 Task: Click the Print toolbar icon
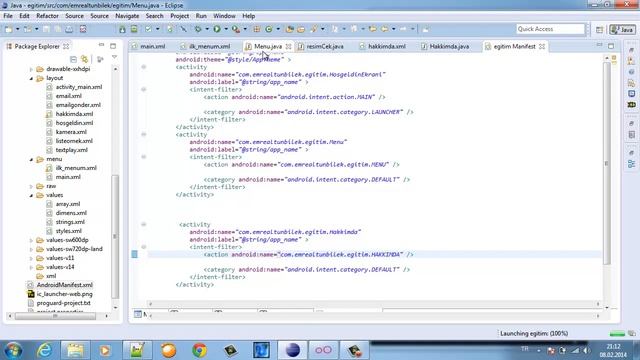click(69, 29)
